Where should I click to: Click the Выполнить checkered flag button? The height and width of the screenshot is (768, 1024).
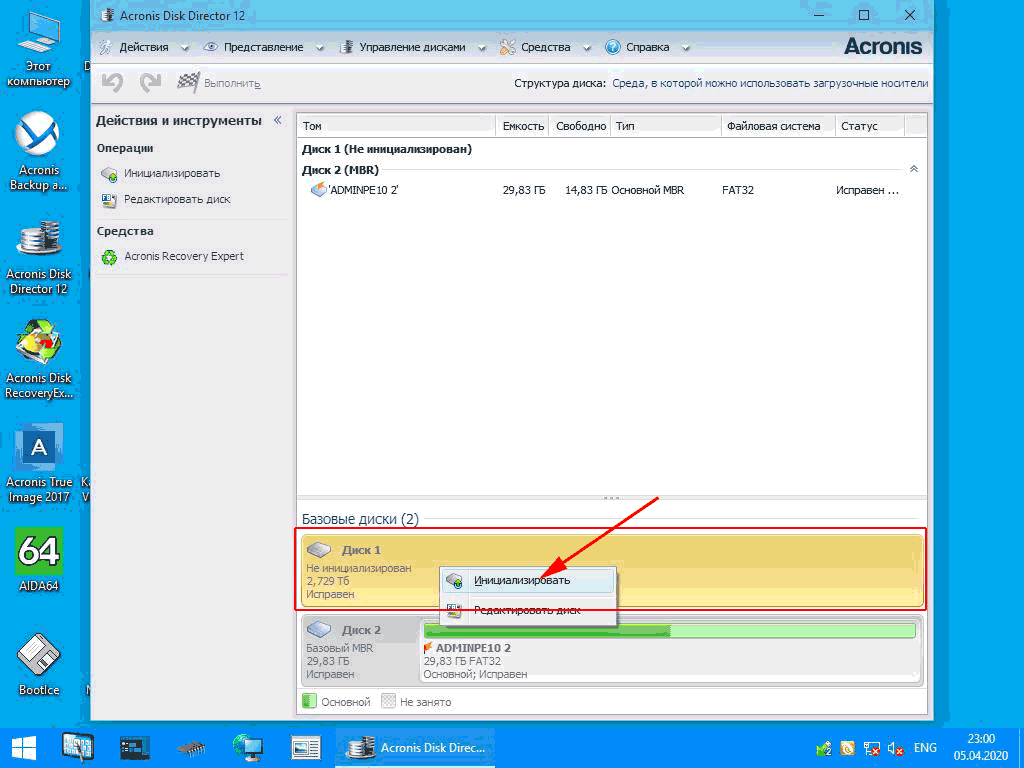coord(218,83)
